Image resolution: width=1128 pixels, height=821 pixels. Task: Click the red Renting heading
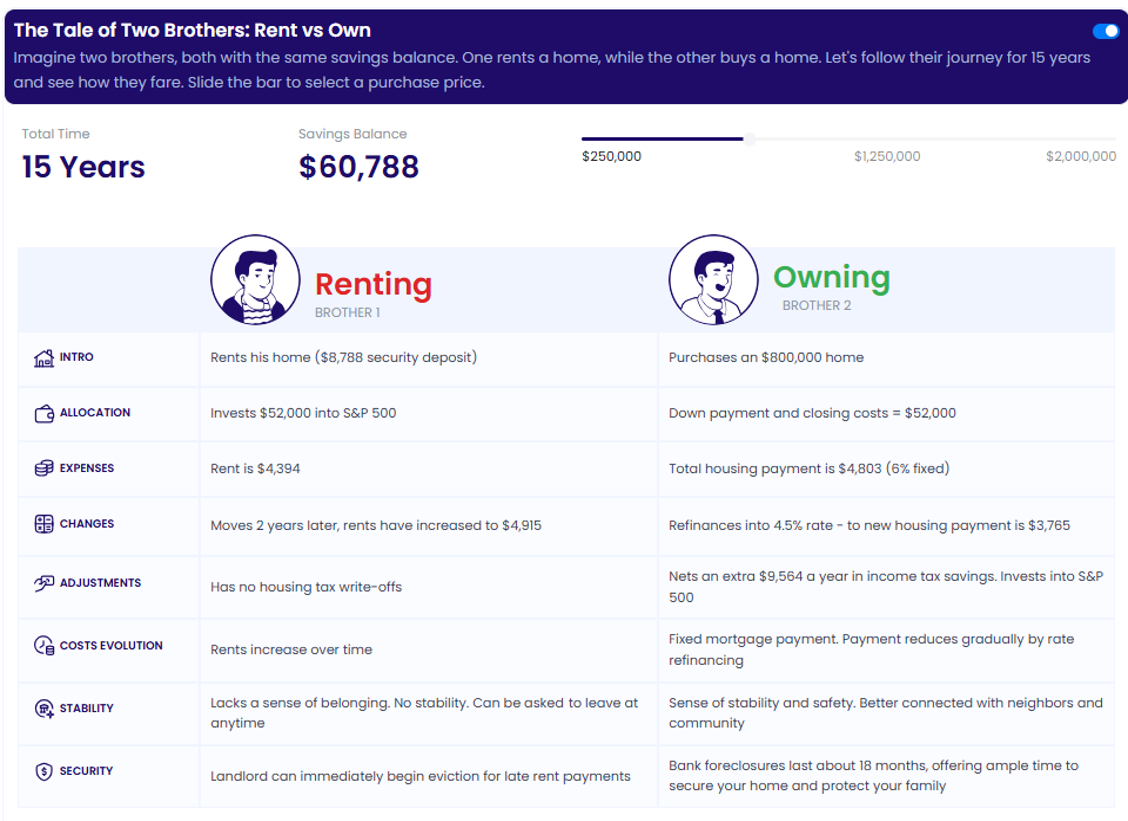373,284
